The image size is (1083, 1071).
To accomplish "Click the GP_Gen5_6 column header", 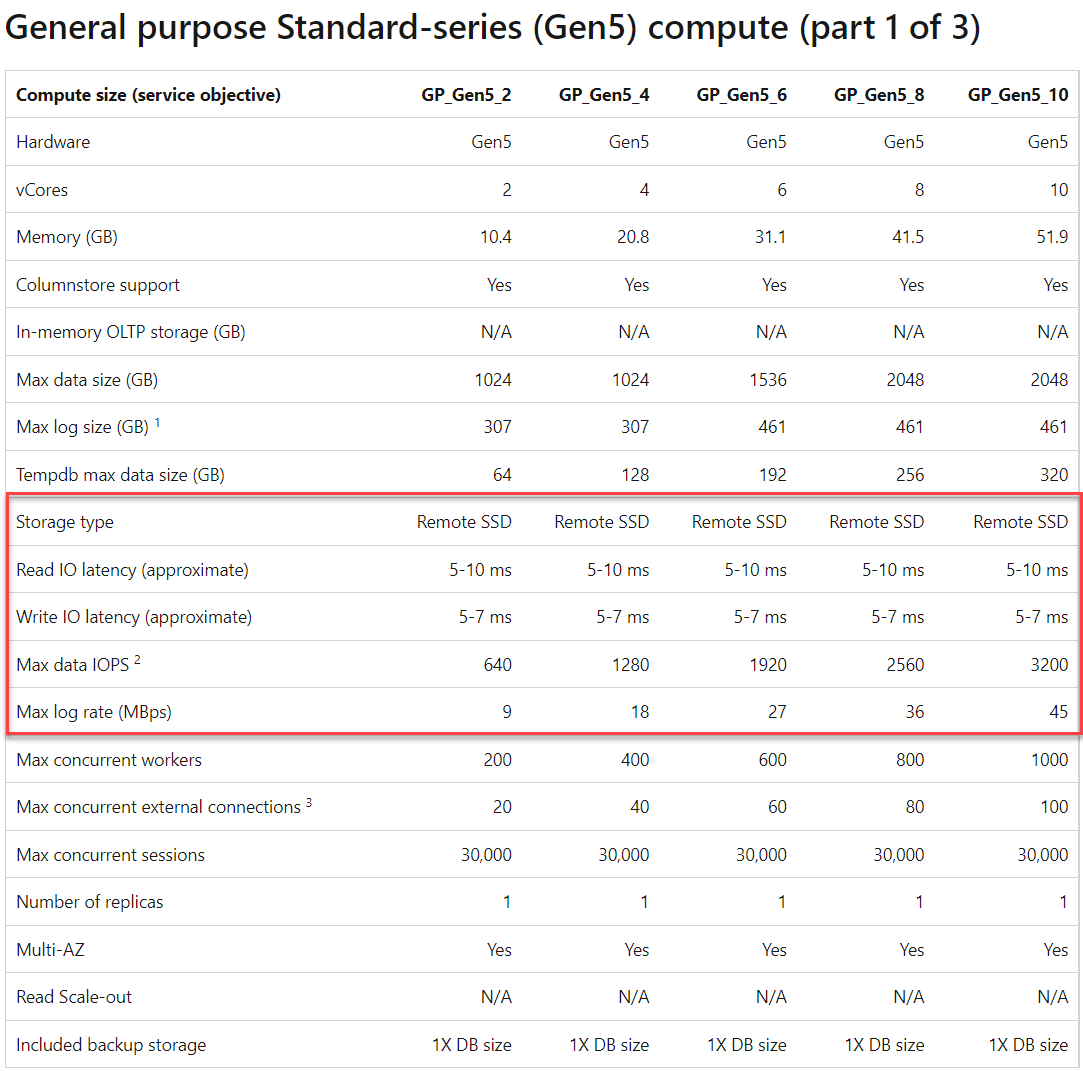I will coord(741,95).
